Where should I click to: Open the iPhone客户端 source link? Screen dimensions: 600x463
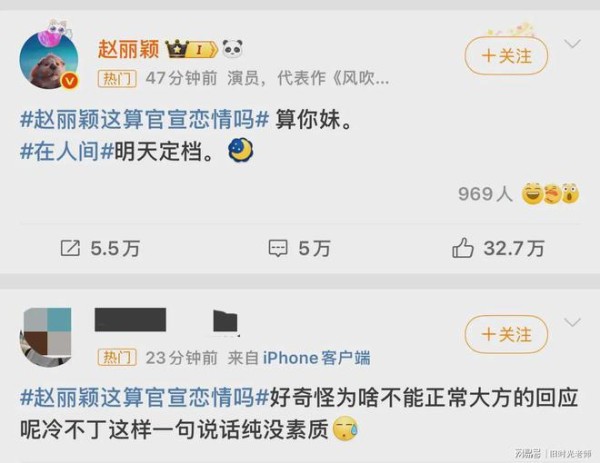pos(316,358)
